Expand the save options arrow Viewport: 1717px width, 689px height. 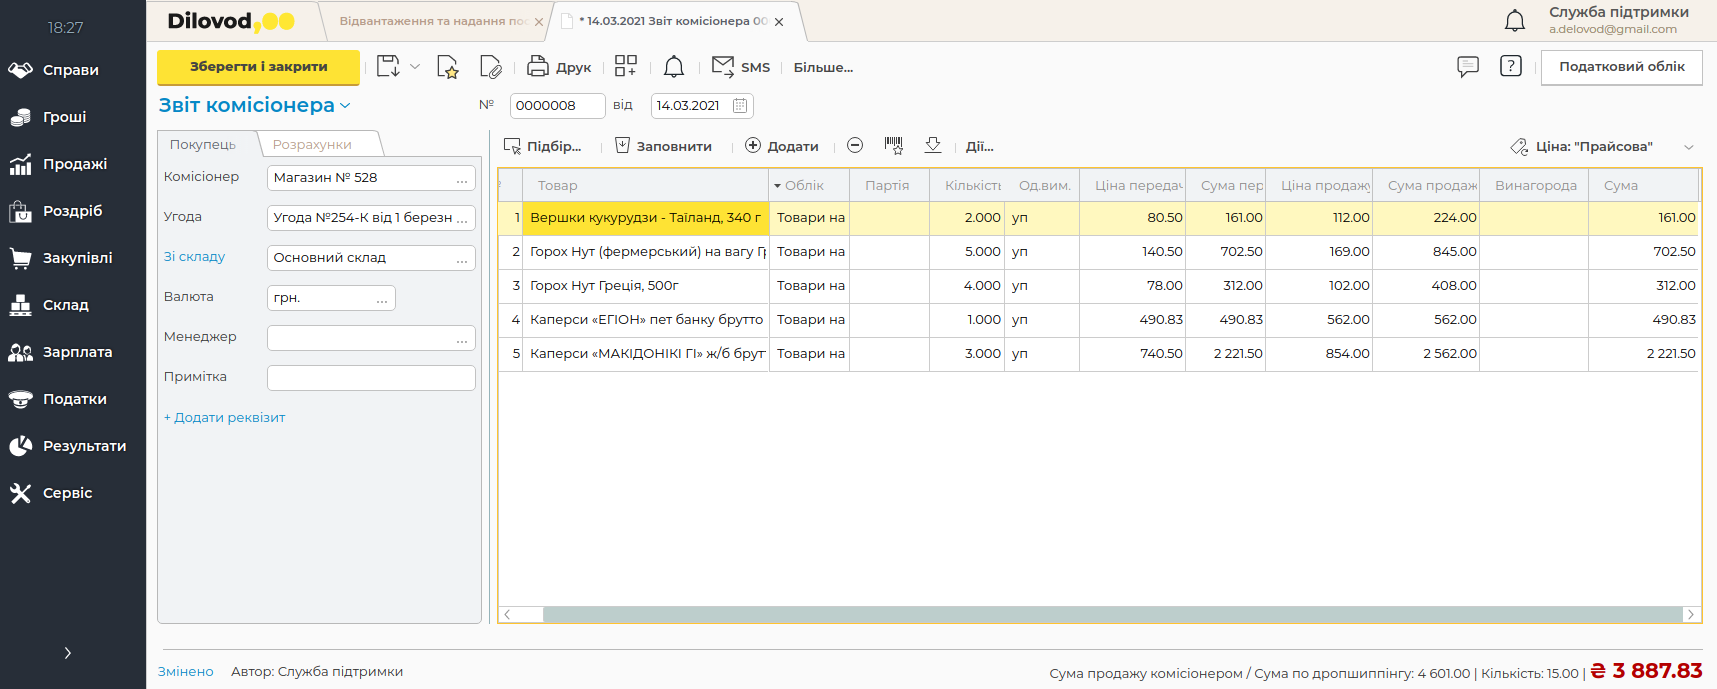click(415, 67)
